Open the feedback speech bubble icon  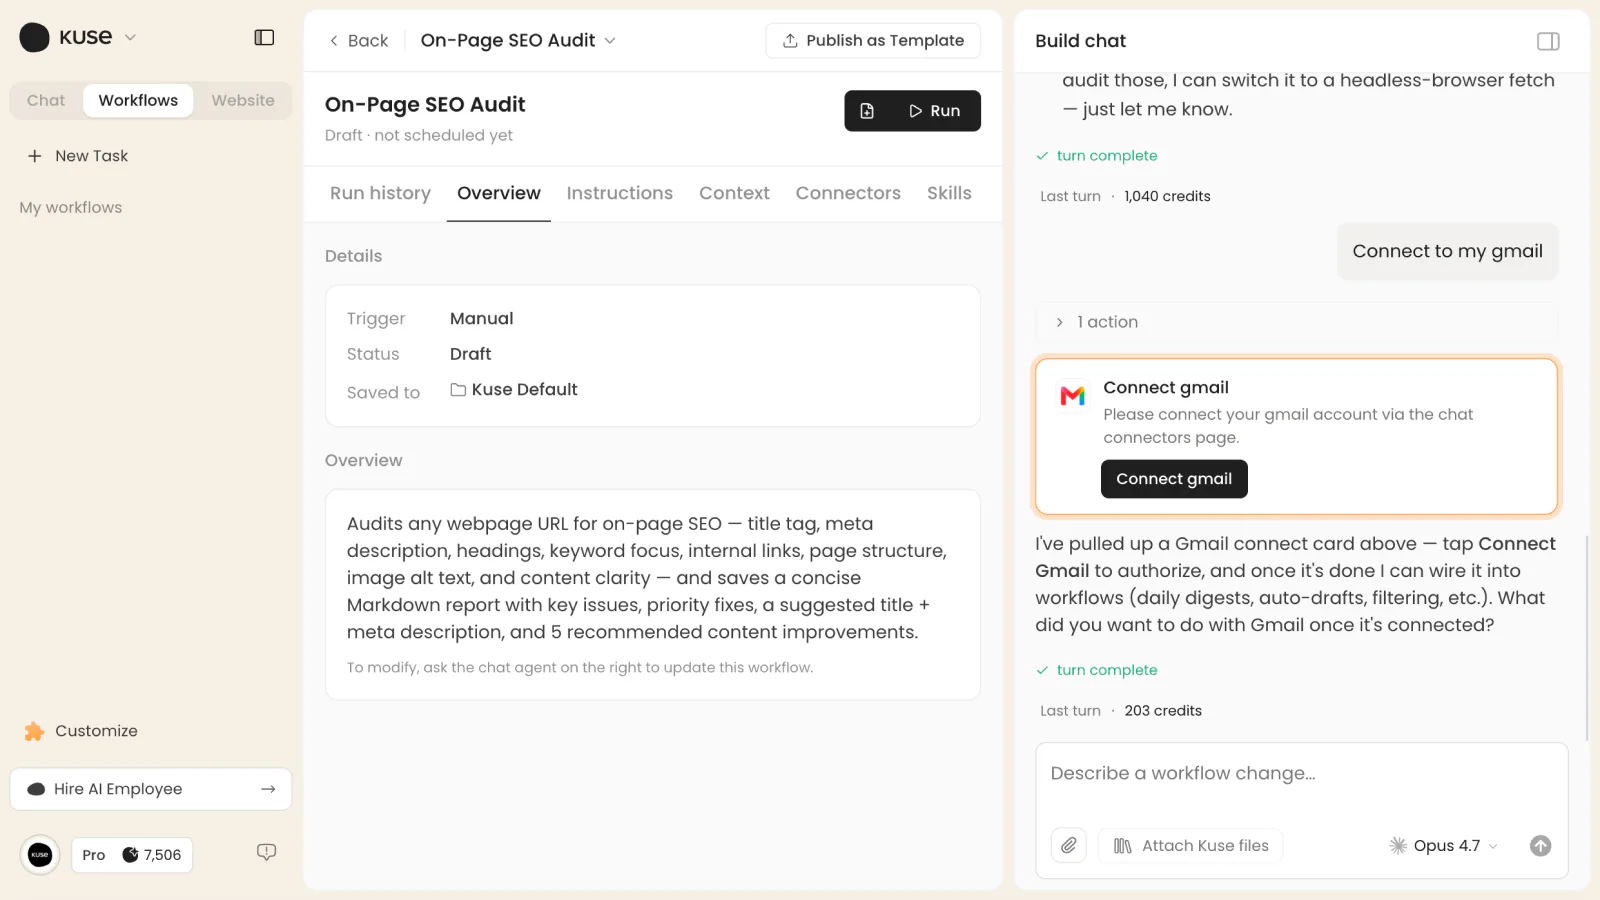(266, 852)
